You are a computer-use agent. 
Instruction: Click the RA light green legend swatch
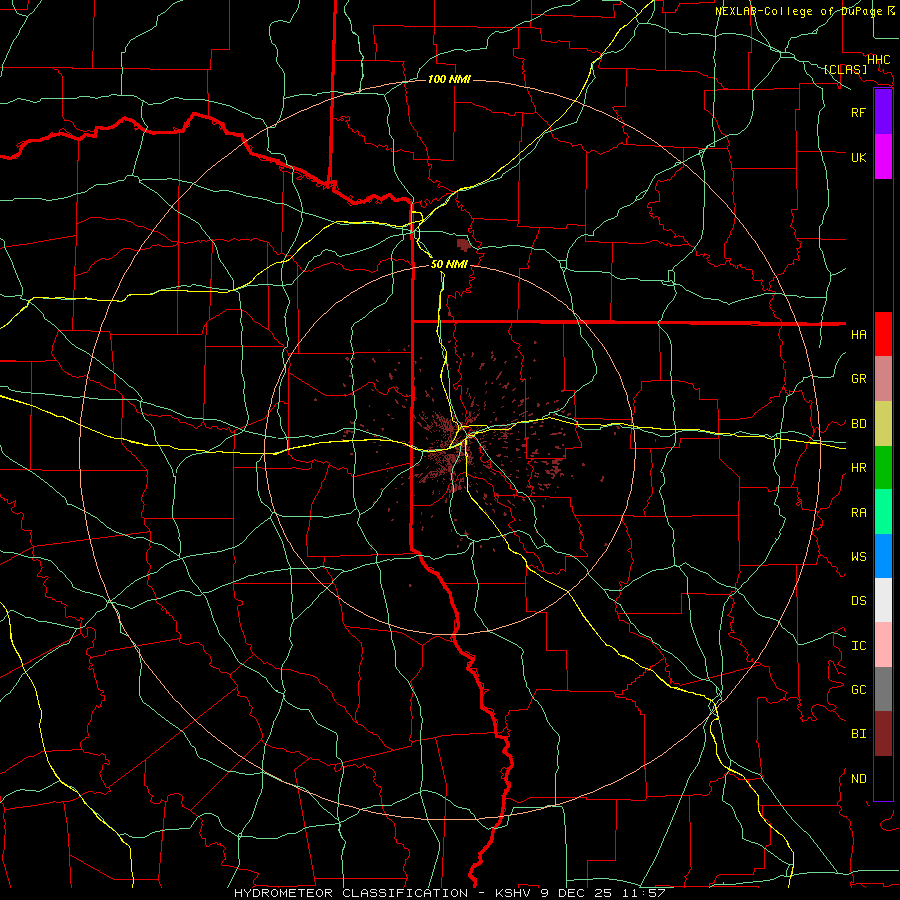pyautogui.click(x=883, y=512)
